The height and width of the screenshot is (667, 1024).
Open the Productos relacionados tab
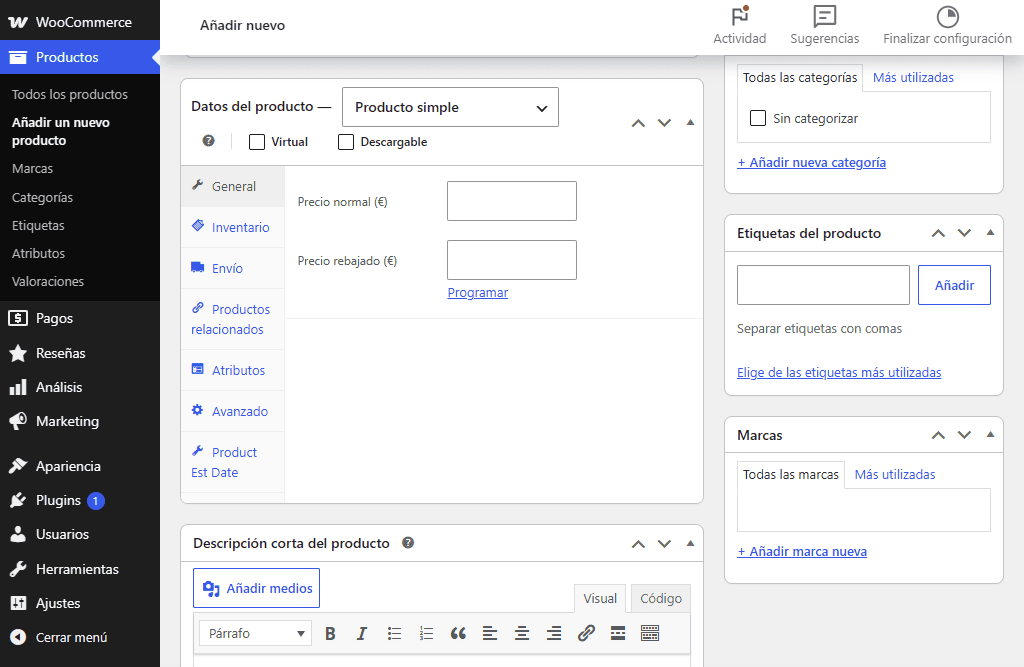[232, 319]
